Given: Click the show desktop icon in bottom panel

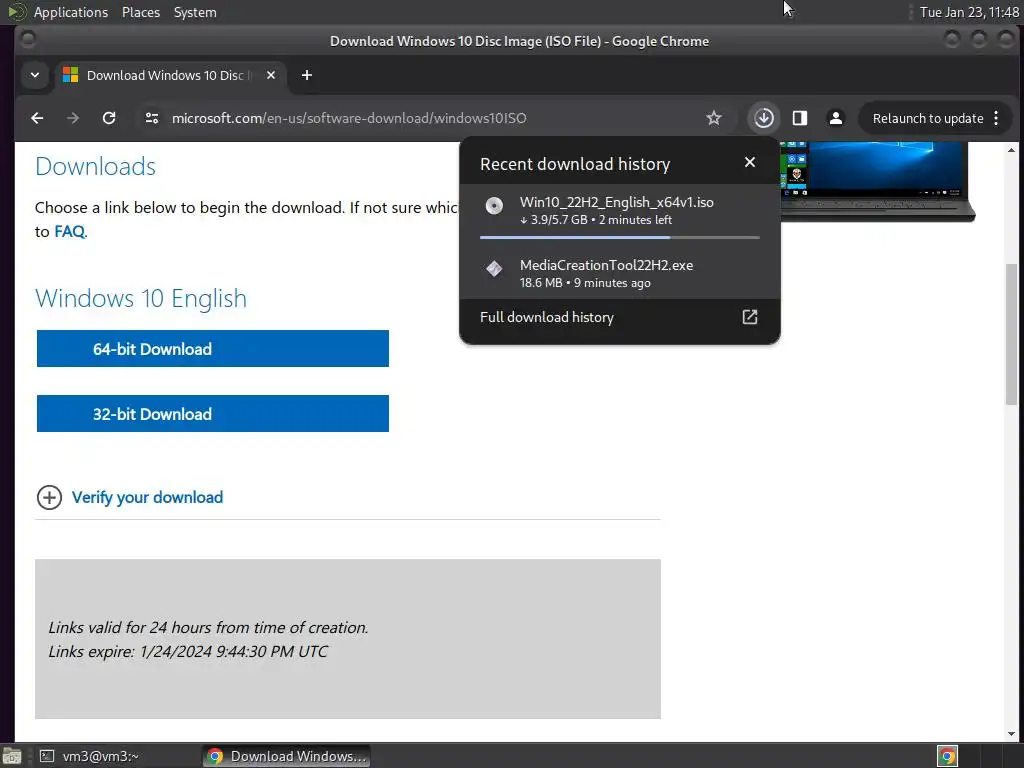Looking at the screenshot, I should pos(11,756).
